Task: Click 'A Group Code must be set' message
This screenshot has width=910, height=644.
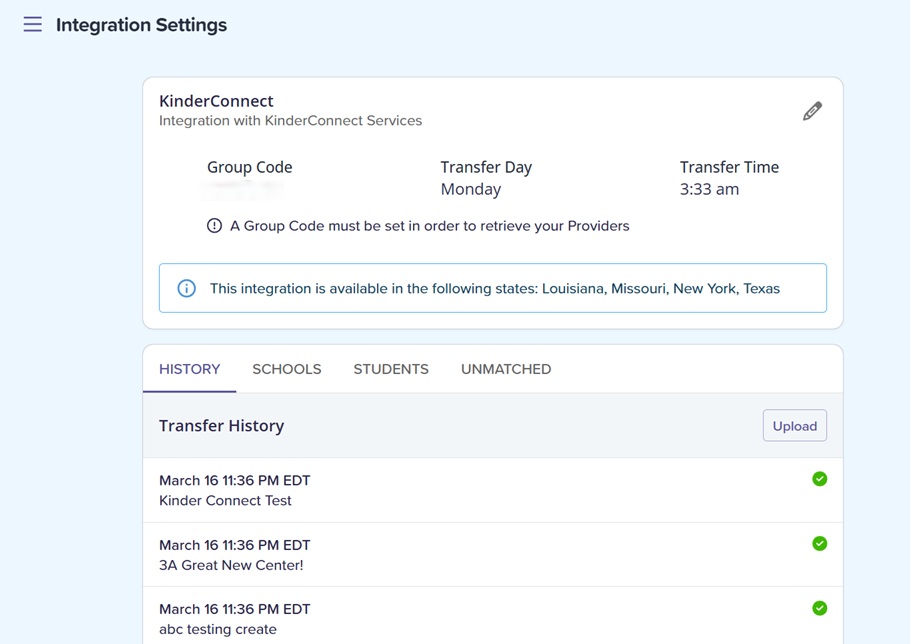Action: pos(429,226)
